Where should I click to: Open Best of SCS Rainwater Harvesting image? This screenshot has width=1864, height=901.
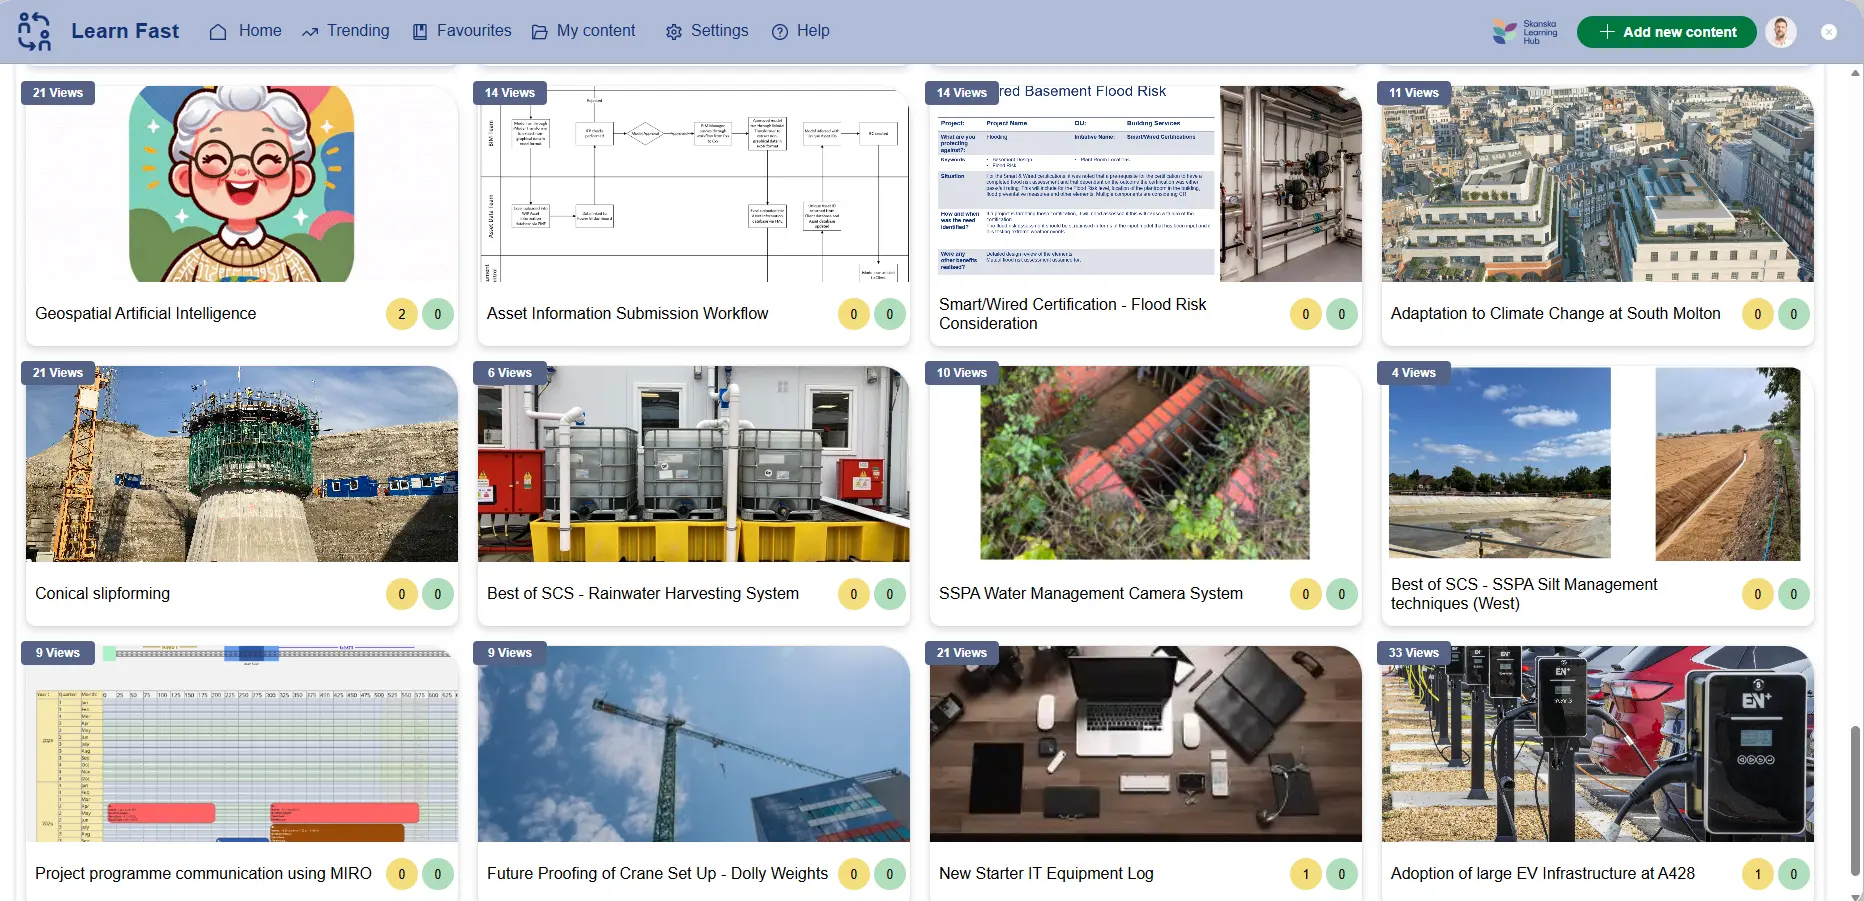(x=693, y=464)
